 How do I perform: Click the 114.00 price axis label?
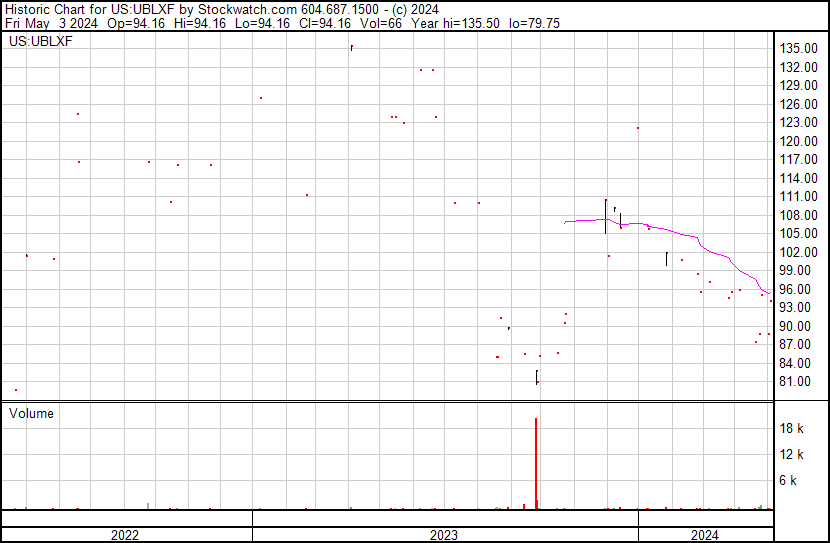798,178
